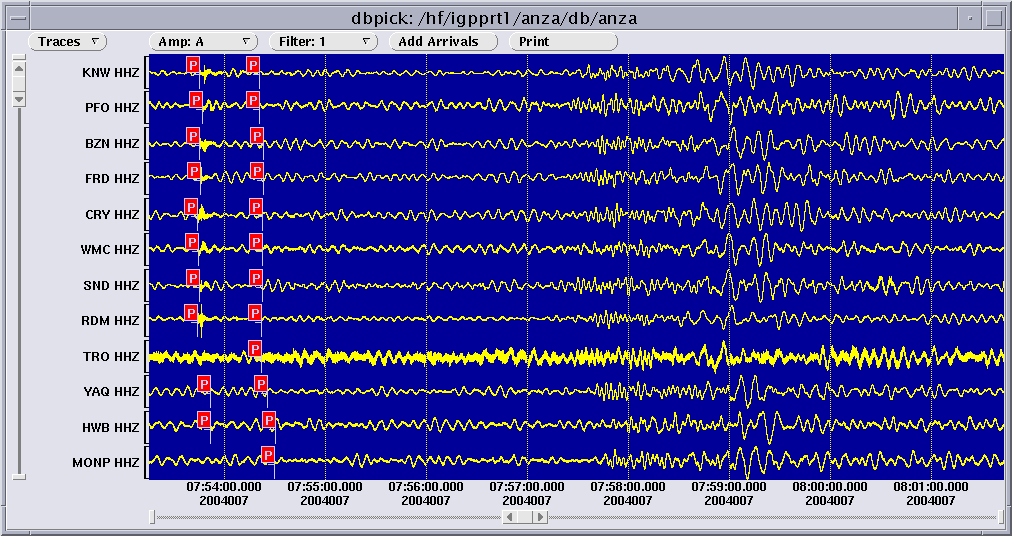Select first P arrival flag on CRY HHZ
The image size is (1012, 536).
[190, 207]
